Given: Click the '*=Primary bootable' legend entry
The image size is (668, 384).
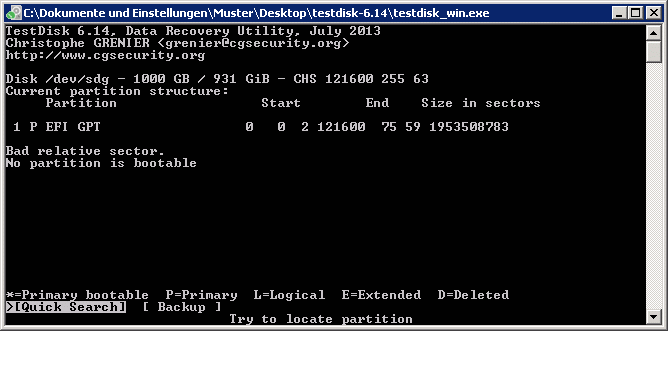Looking at the screenshot, I should [77, 295].
